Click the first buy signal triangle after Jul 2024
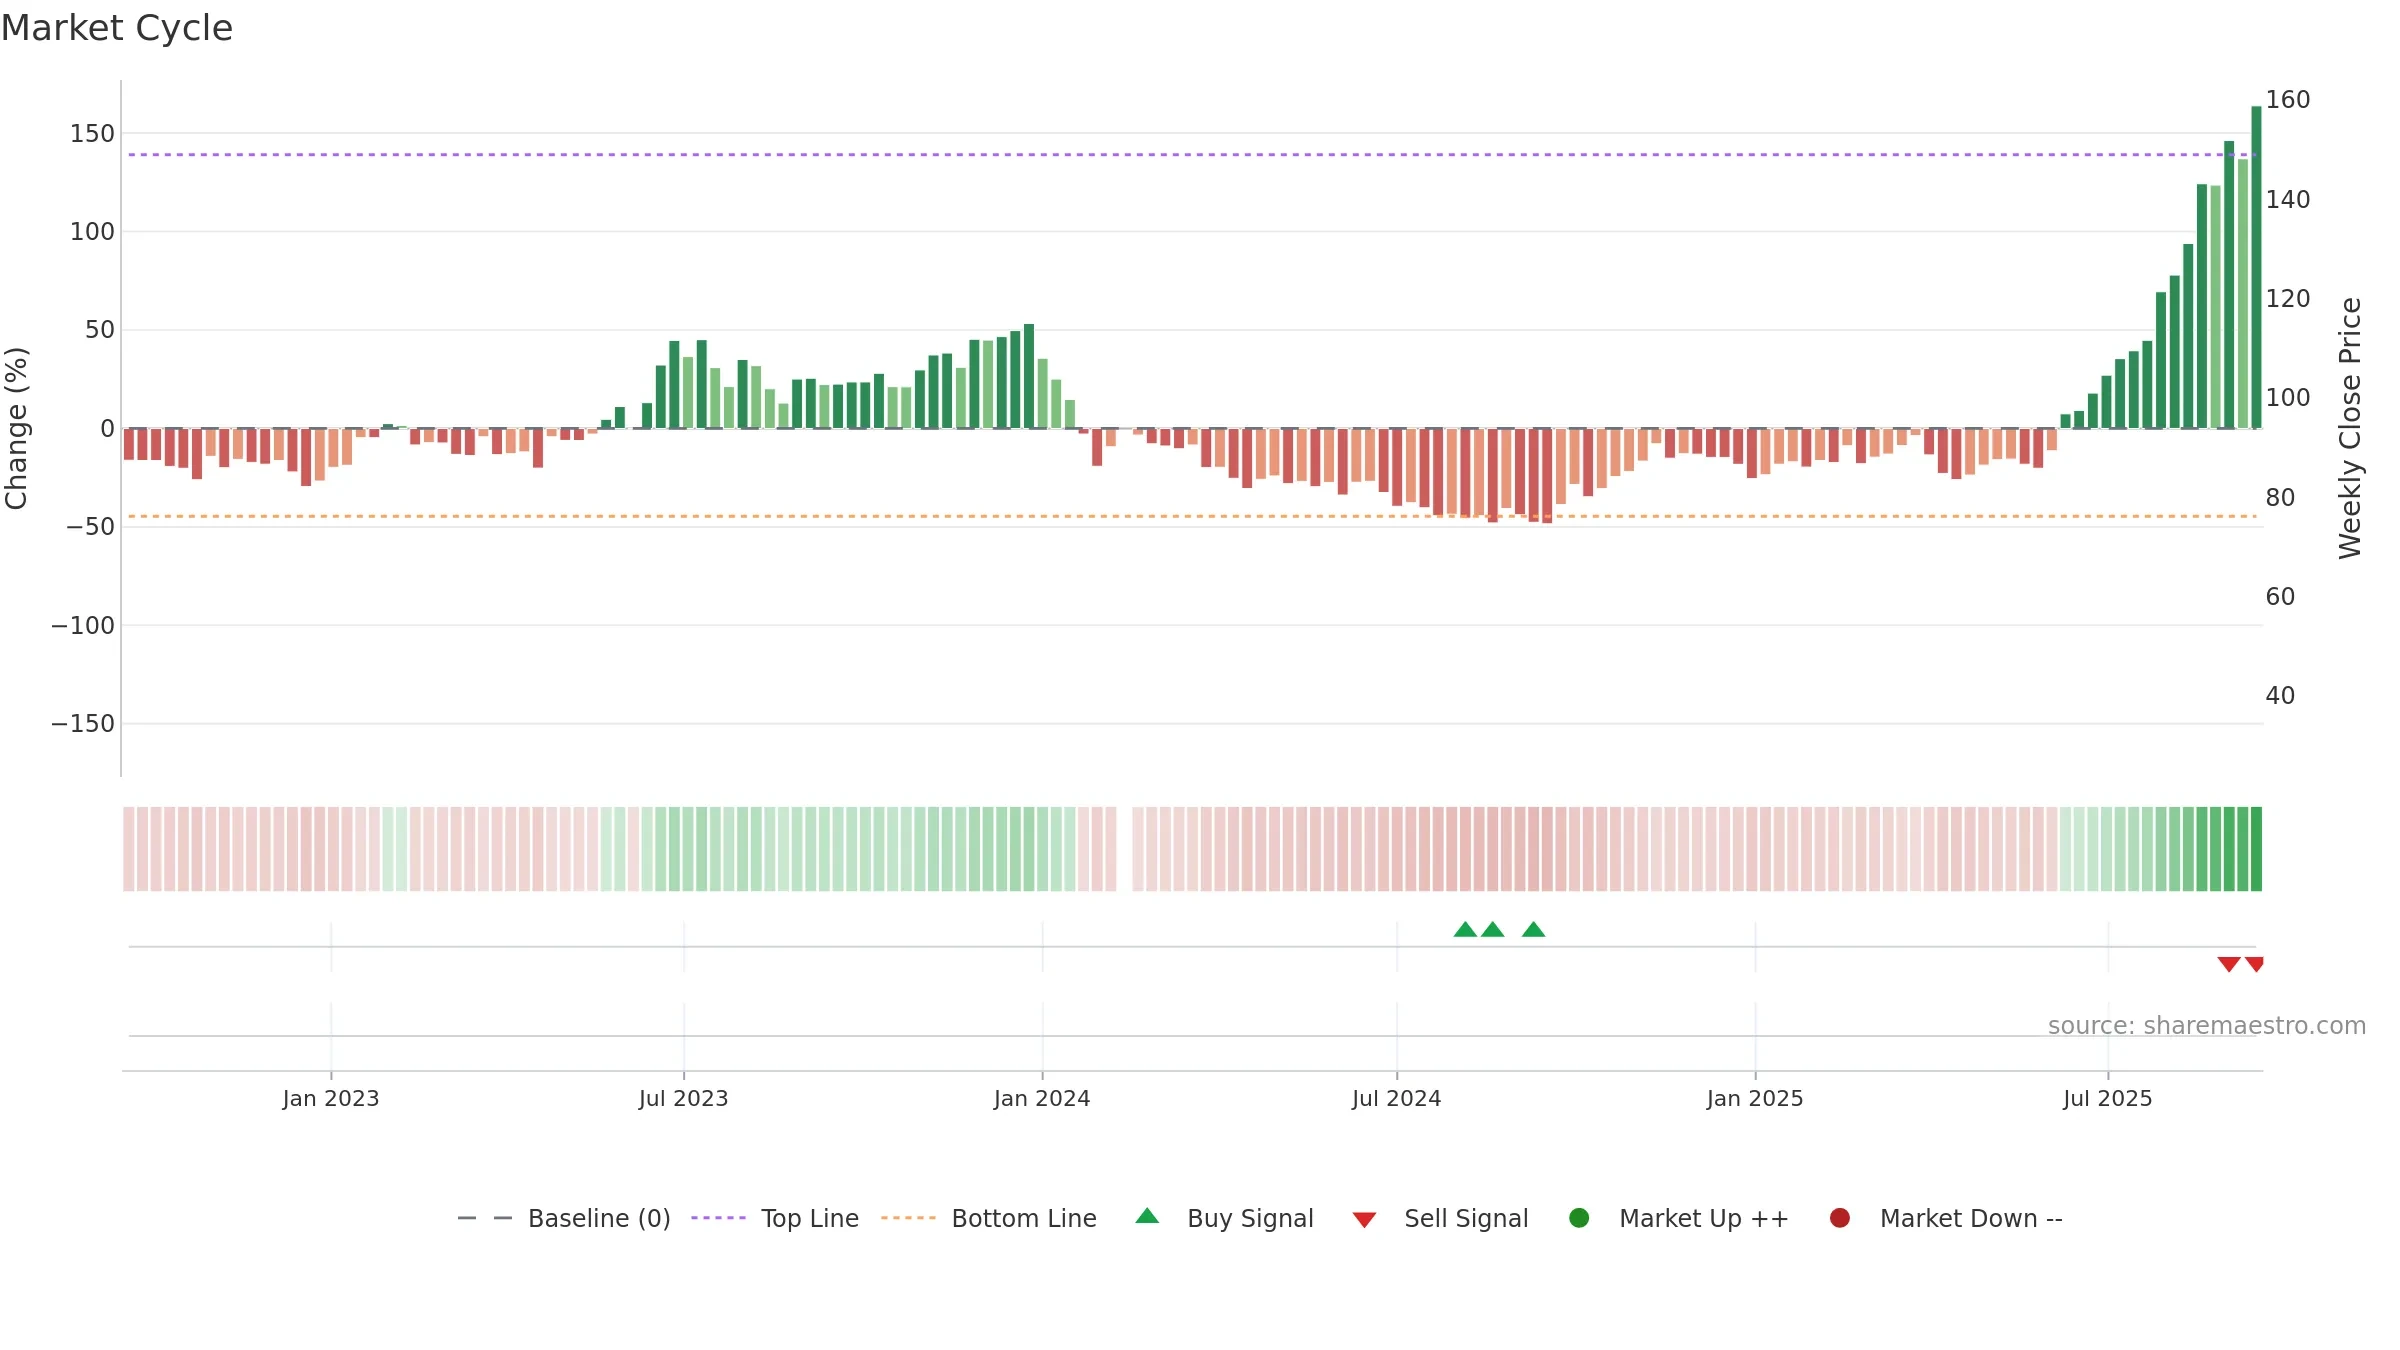2400x1350 pixels. click(1465, 930)
